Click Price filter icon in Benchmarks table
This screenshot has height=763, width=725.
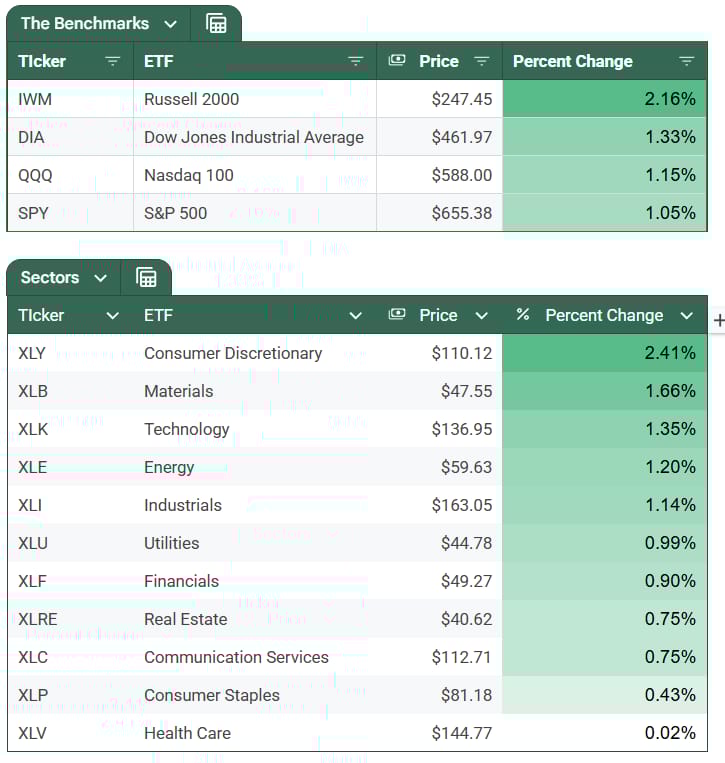tap(481, 61)
